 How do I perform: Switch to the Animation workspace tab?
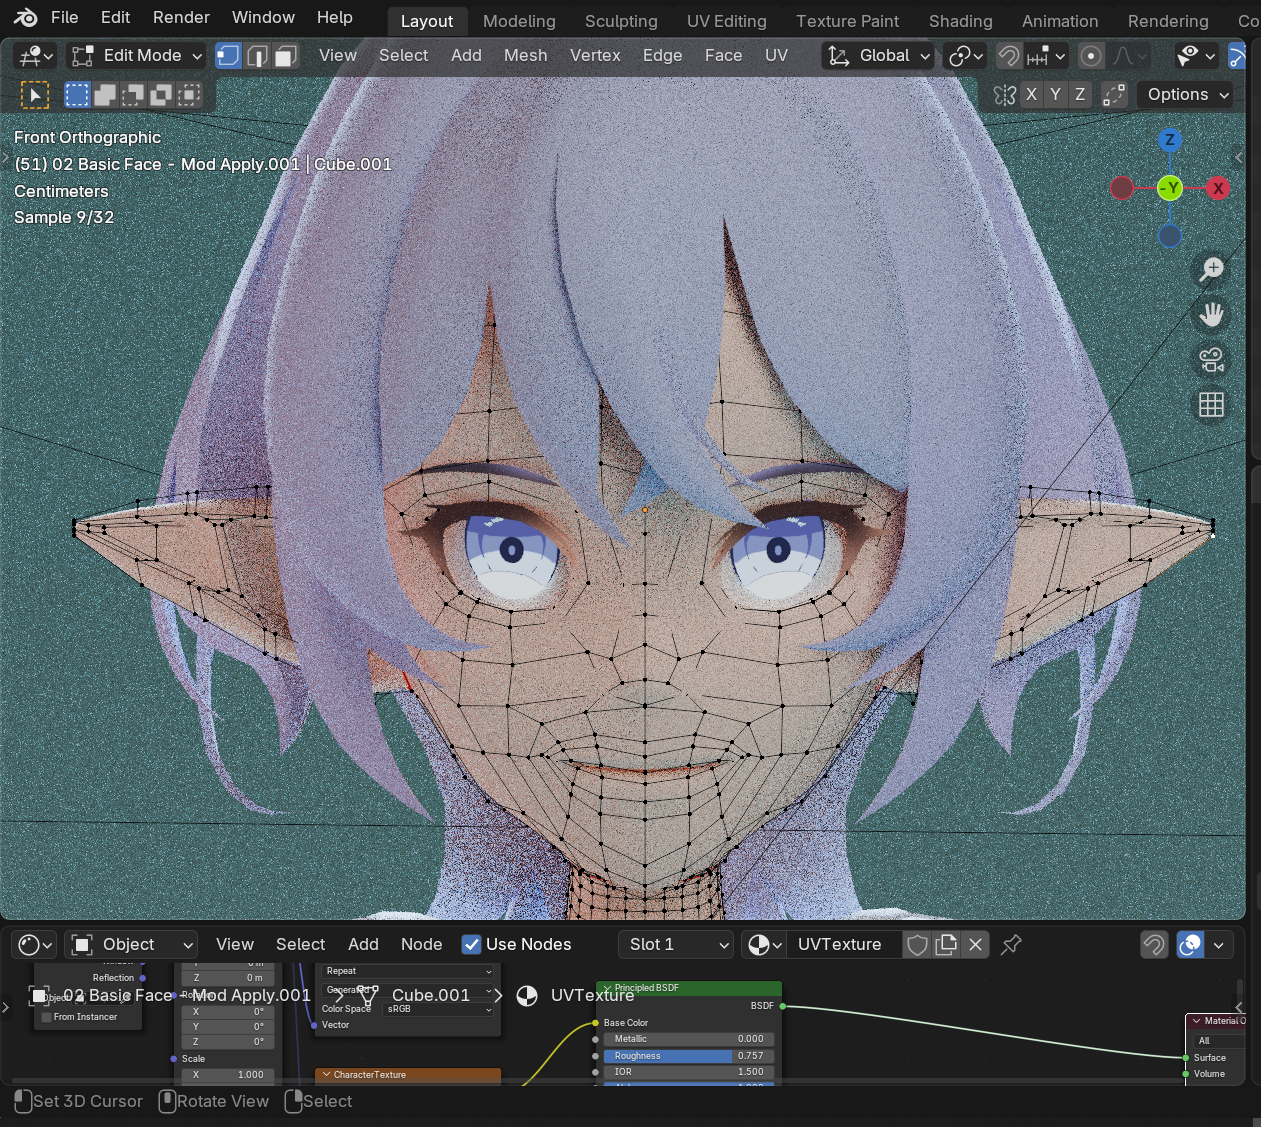tap(1060, 21)
